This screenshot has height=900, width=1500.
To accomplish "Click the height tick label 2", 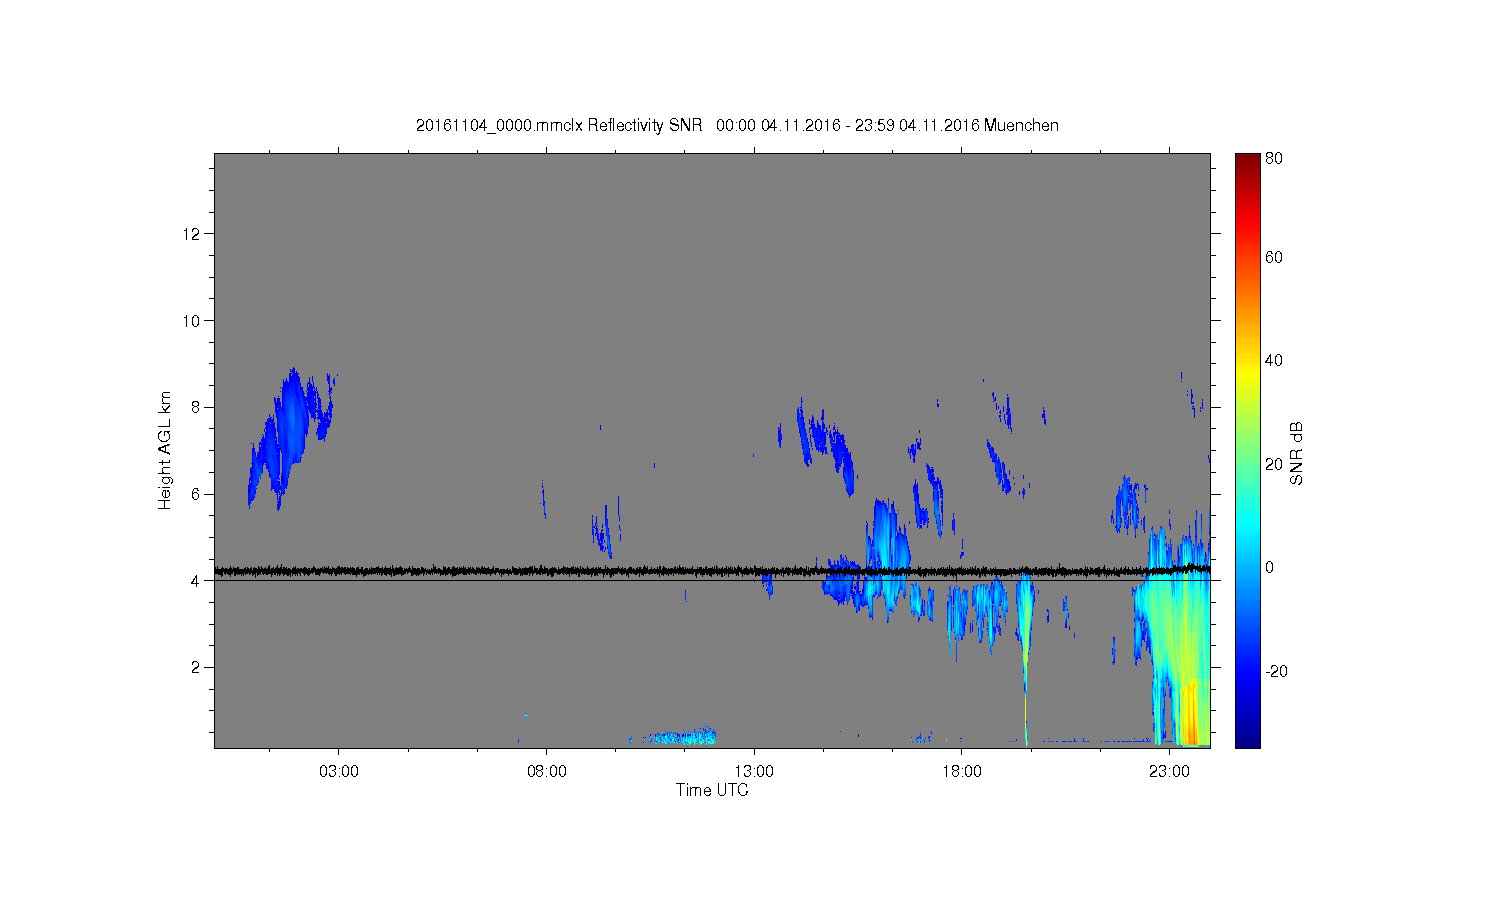I will tap(196, 667).
